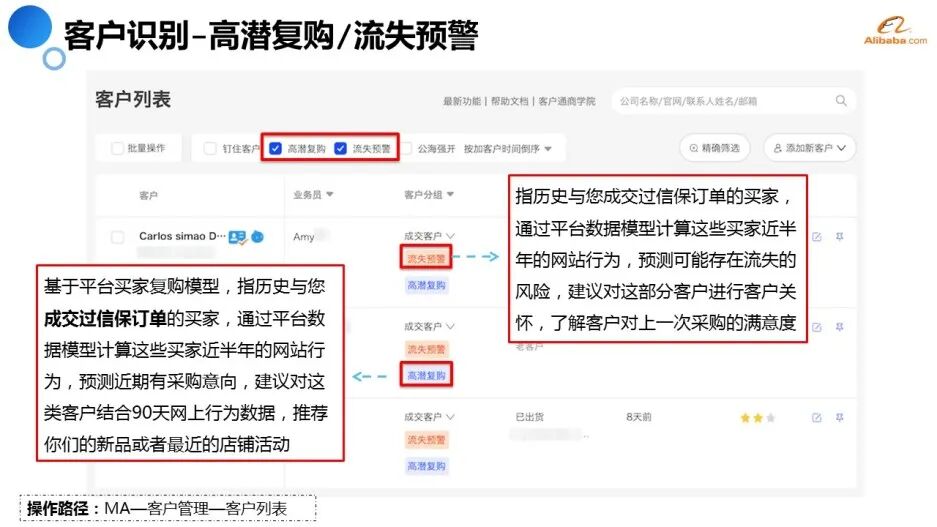Click the Alibaba.com logo

point(895,31)
